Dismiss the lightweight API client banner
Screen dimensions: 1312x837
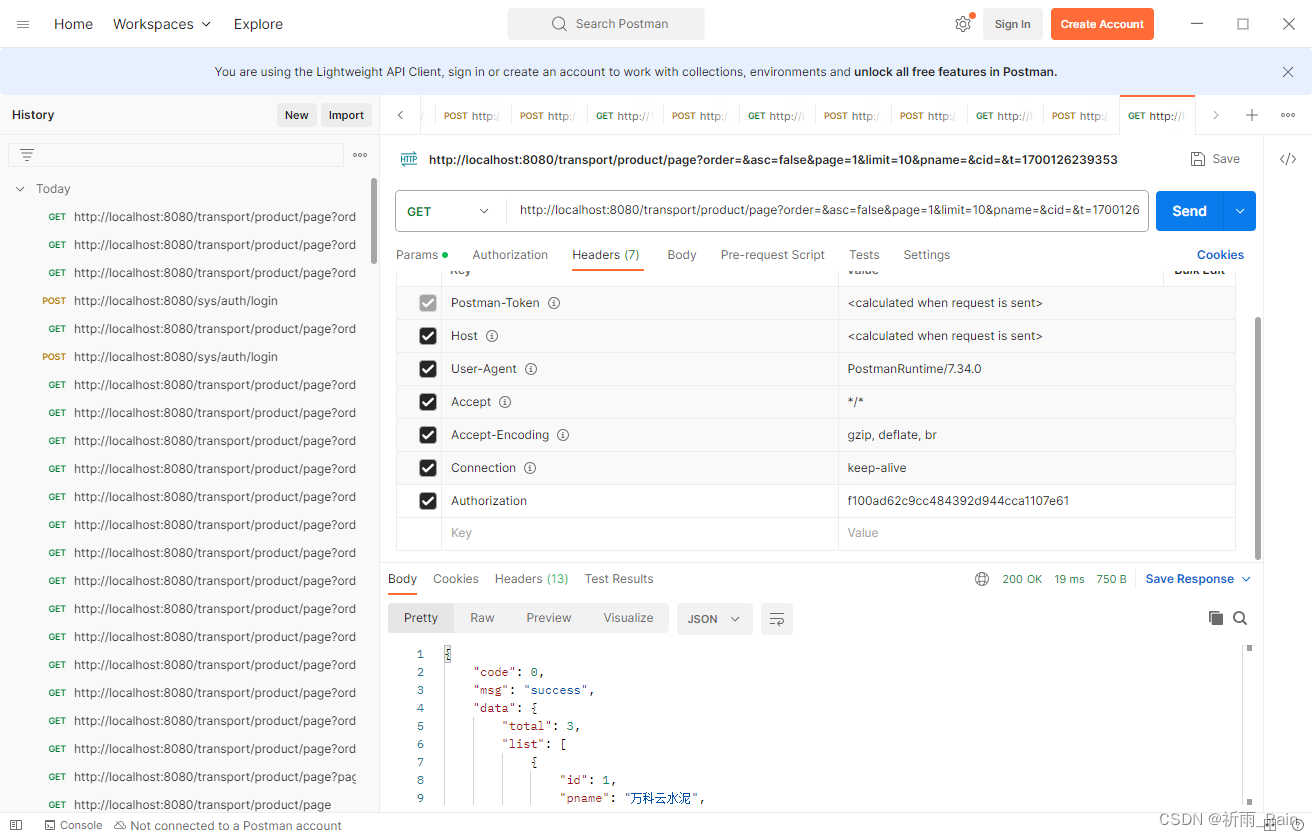coord(1288,72)
